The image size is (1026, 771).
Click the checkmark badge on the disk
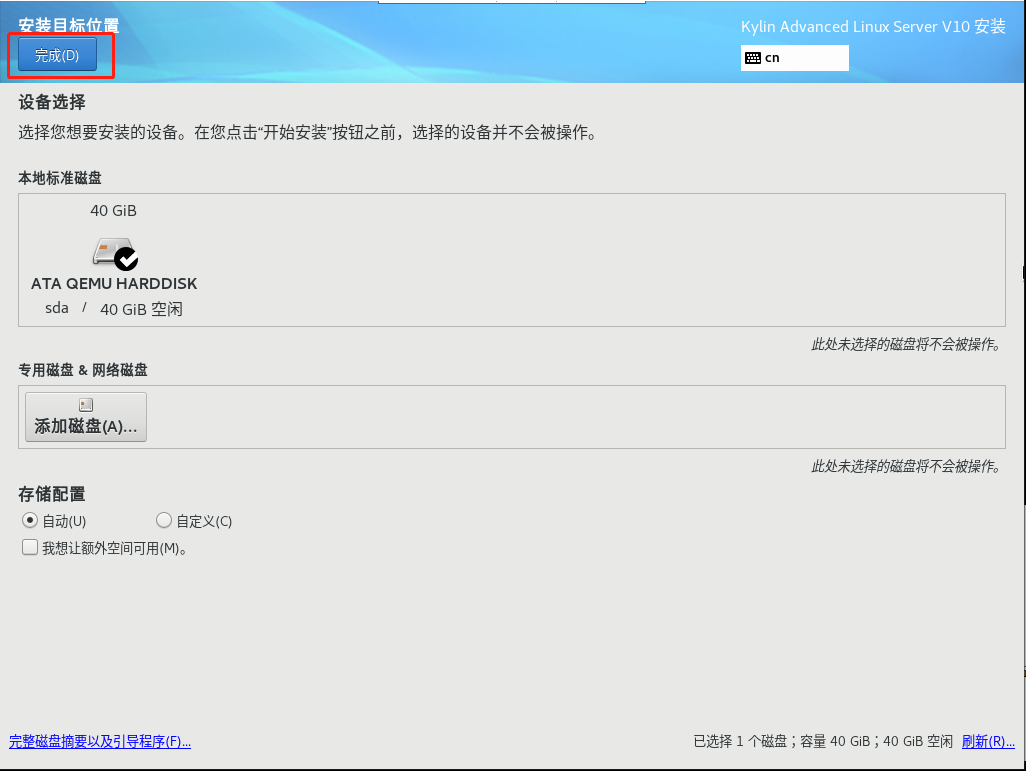click(127, 260)
